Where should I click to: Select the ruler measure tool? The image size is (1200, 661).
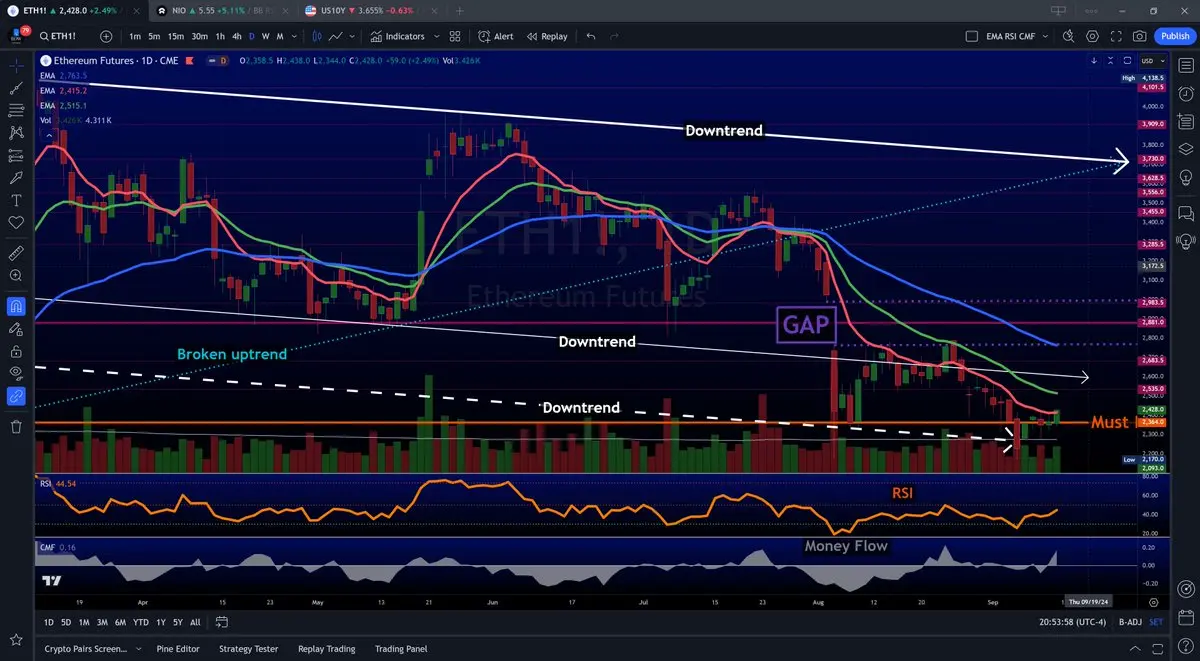16,251
